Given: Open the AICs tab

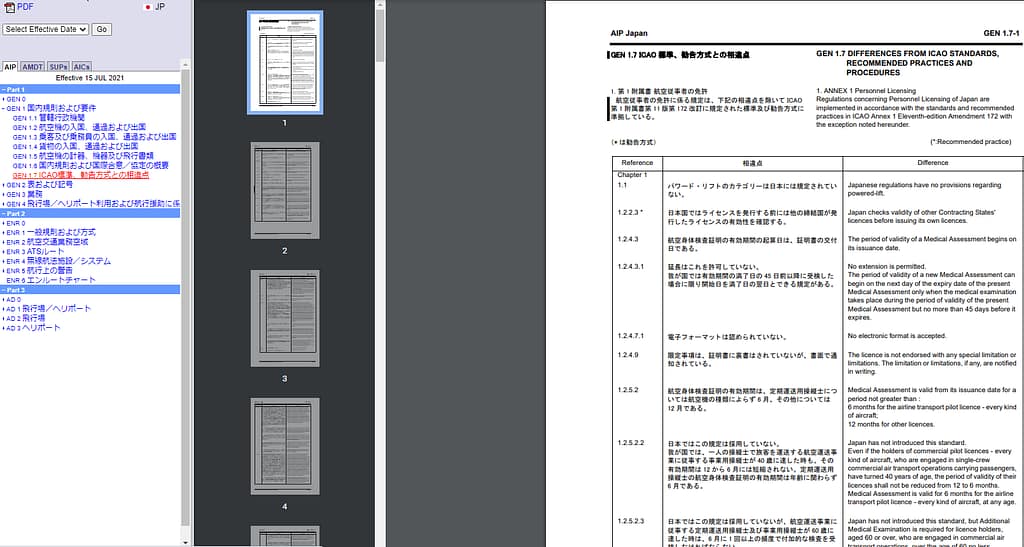Looking at the screenshot, I should point(82,66).
